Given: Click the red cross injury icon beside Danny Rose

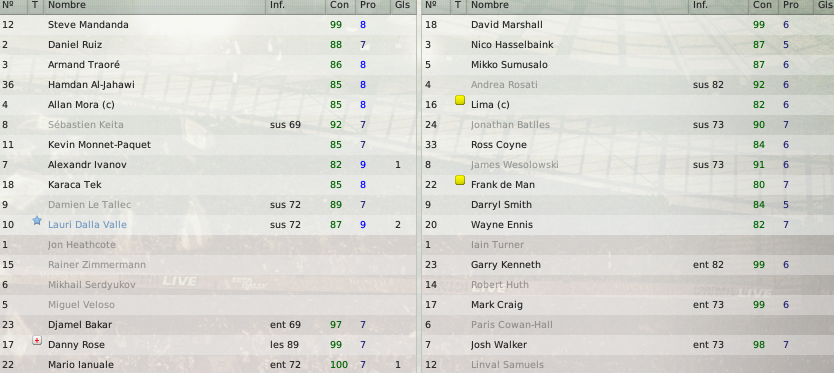Looking at the screenshot, I should (x=37, y=341).
